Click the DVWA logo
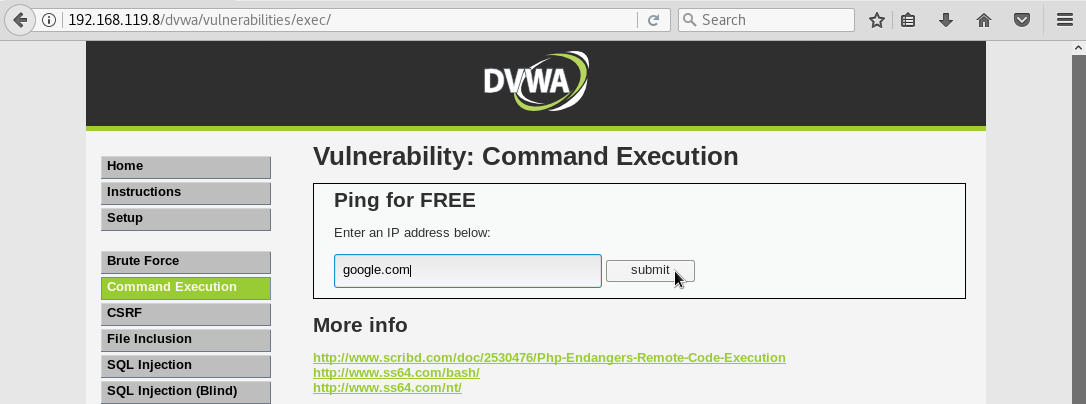1086x404 pixels. (x=535, y=81)
